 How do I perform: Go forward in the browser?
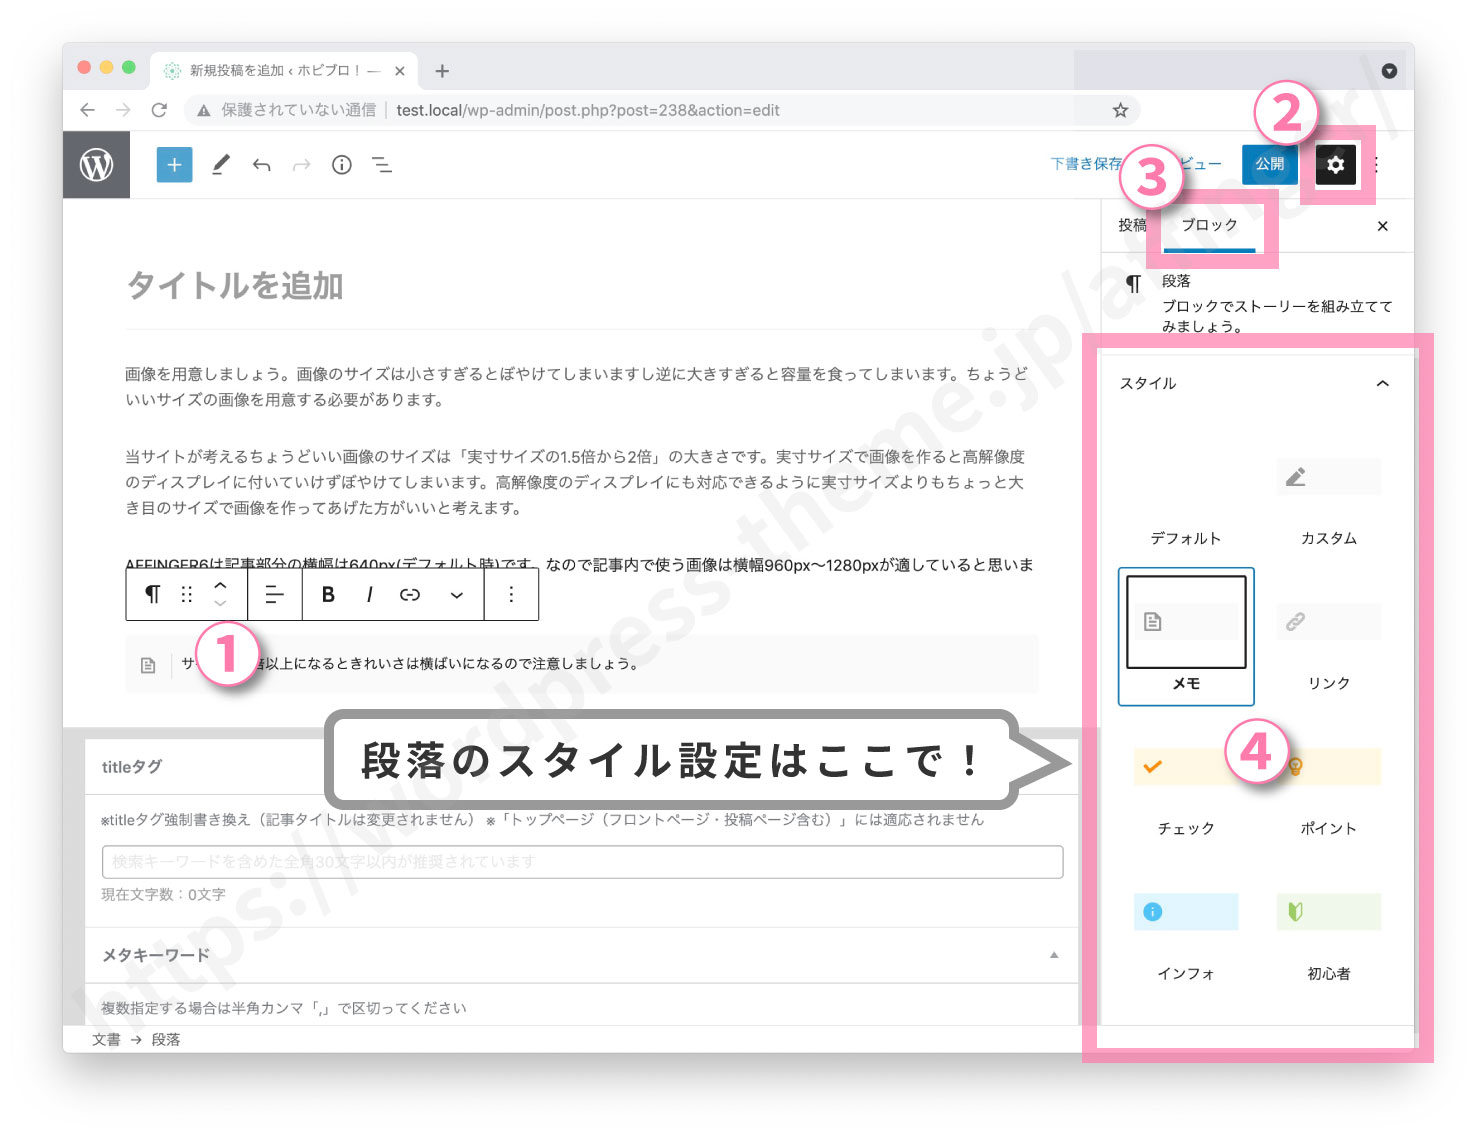click(x=123, y=110)
